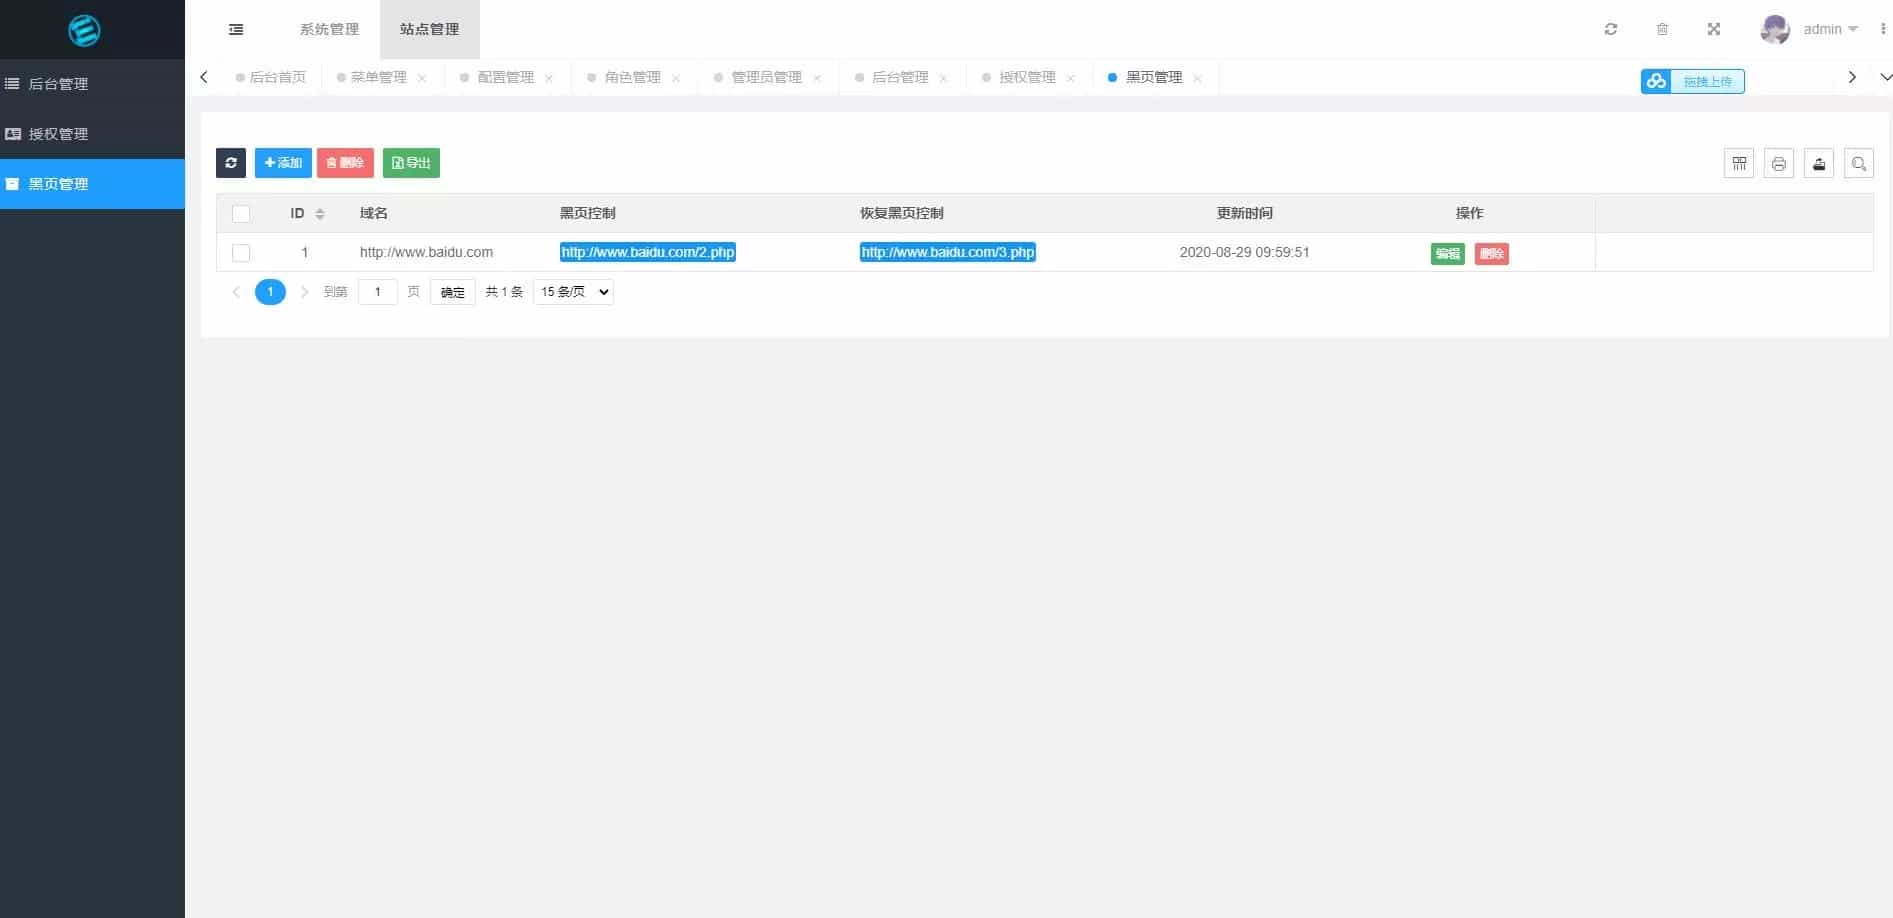Click the admin avatar picture

point(1775,29)
